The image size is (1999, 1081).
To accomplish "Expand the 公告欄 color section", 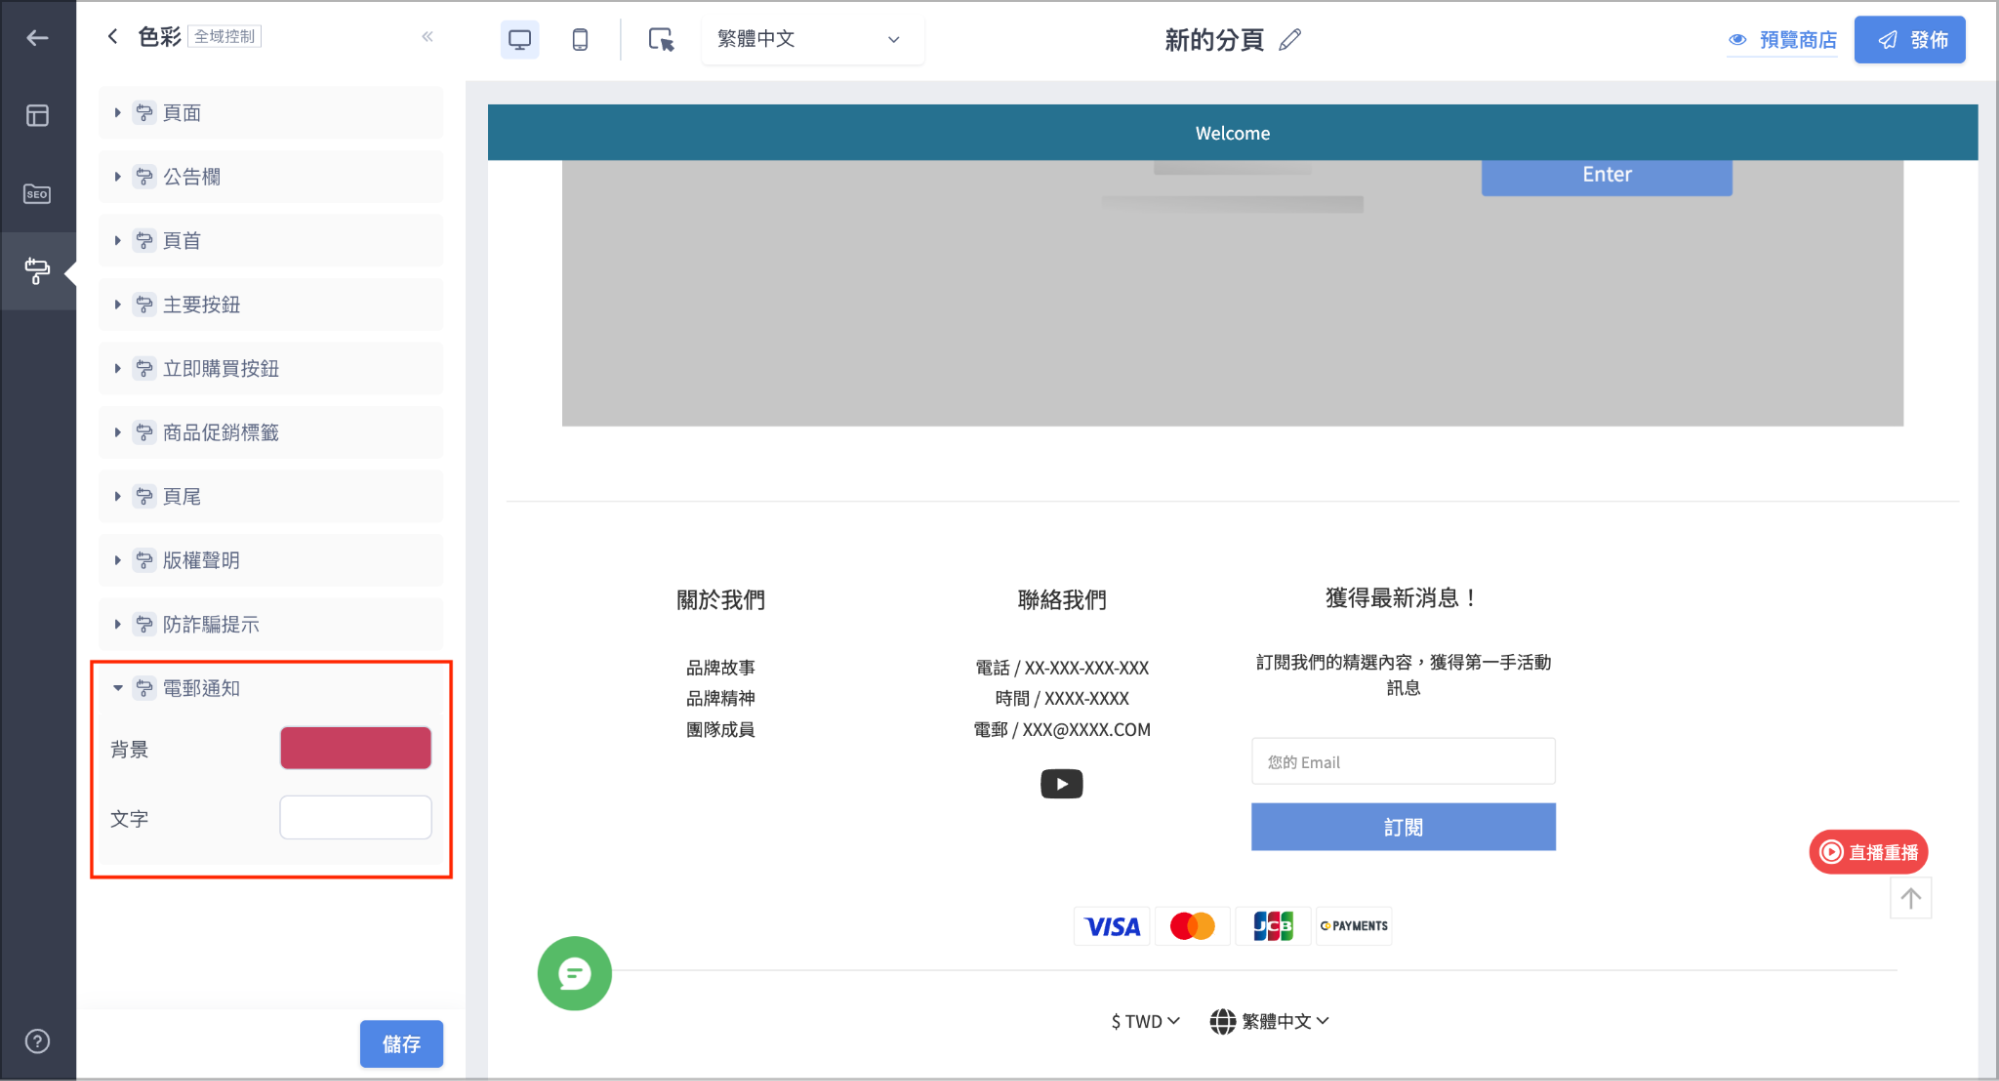I will (x=270, y=177).
